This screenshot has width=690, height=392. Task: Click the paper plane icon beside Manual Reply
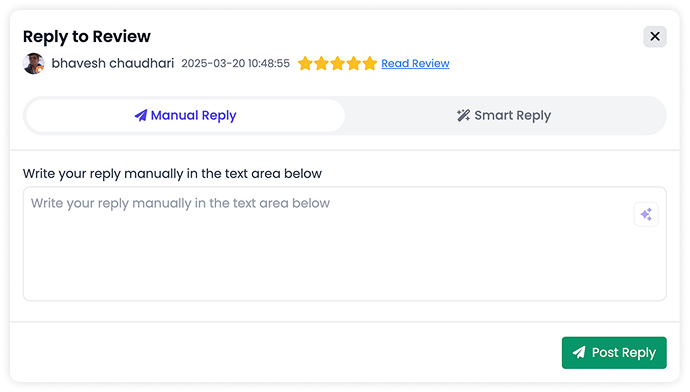(x=140, y=115)
